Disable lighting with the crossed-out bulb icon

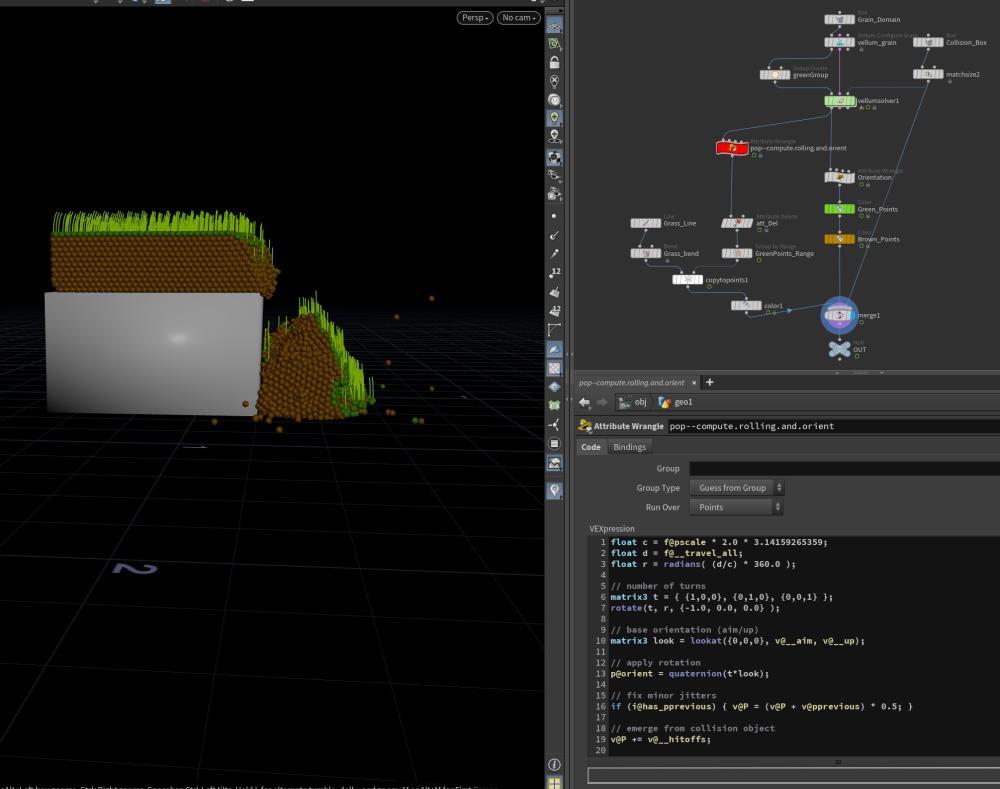point(554,81)
